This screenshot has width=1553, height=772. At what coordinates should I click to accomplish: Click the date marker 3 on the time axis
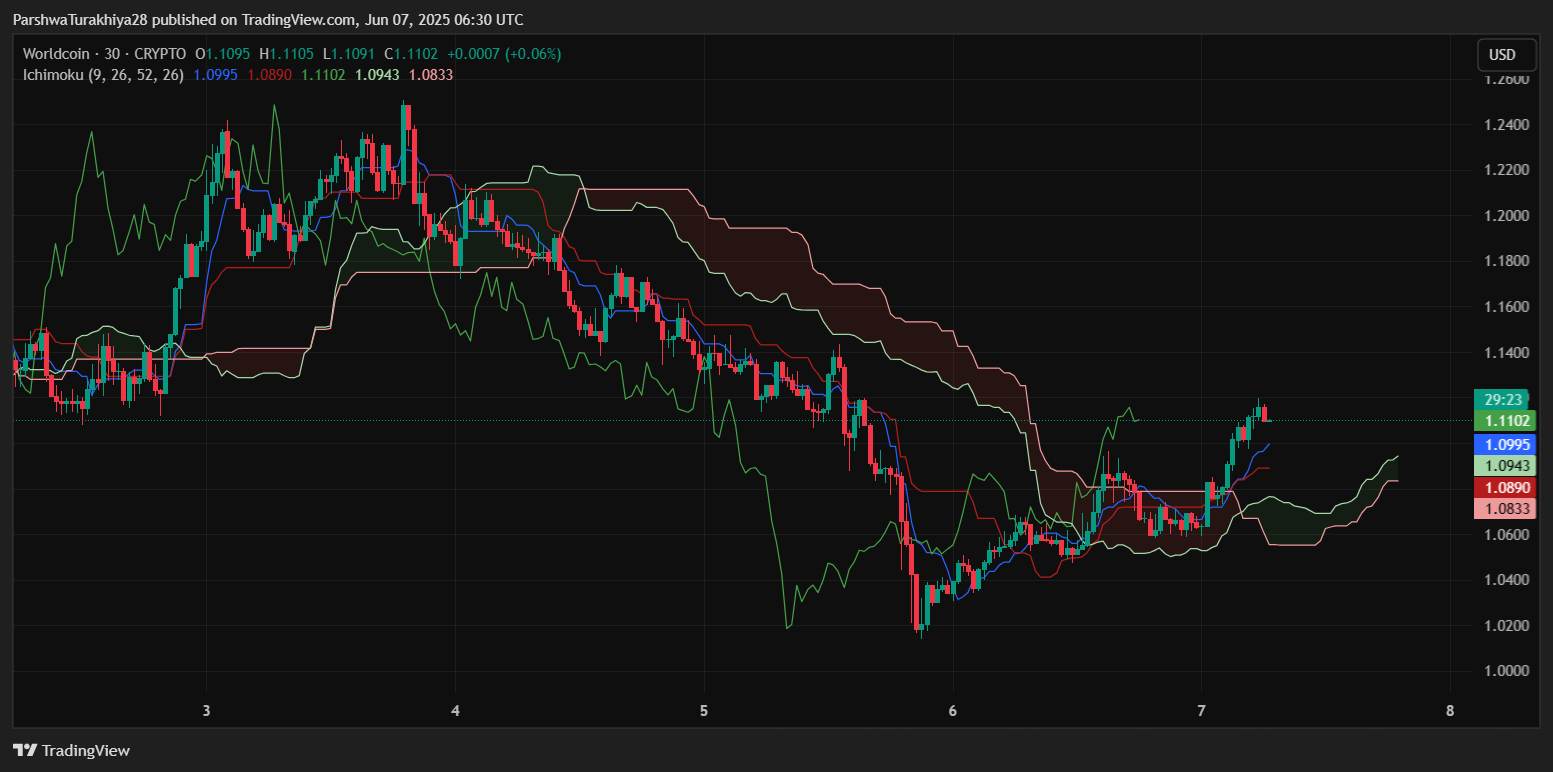[206, 711]
